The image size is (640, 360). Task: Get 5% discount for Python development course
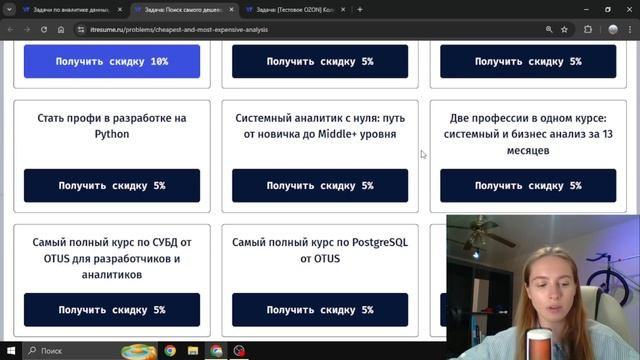pyautogui.click(x=112, y=185)
